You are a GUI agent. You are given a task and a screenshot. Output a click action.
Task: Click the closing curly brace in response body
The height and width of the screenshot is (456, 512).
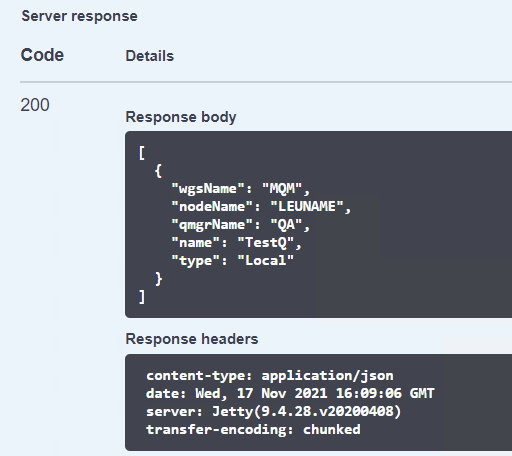coord(158,279)
